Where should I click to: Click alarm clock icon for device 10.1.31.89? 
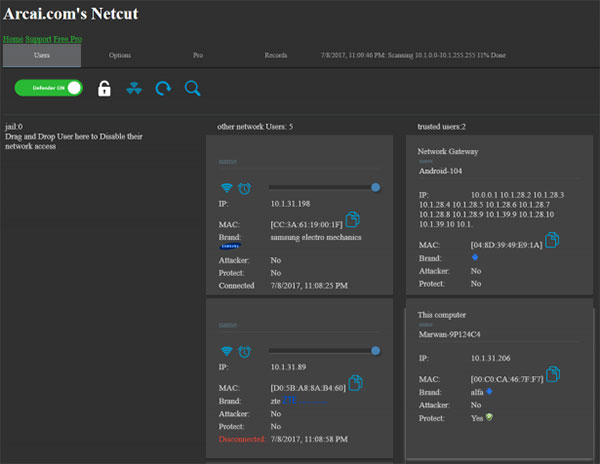point(245,352)
